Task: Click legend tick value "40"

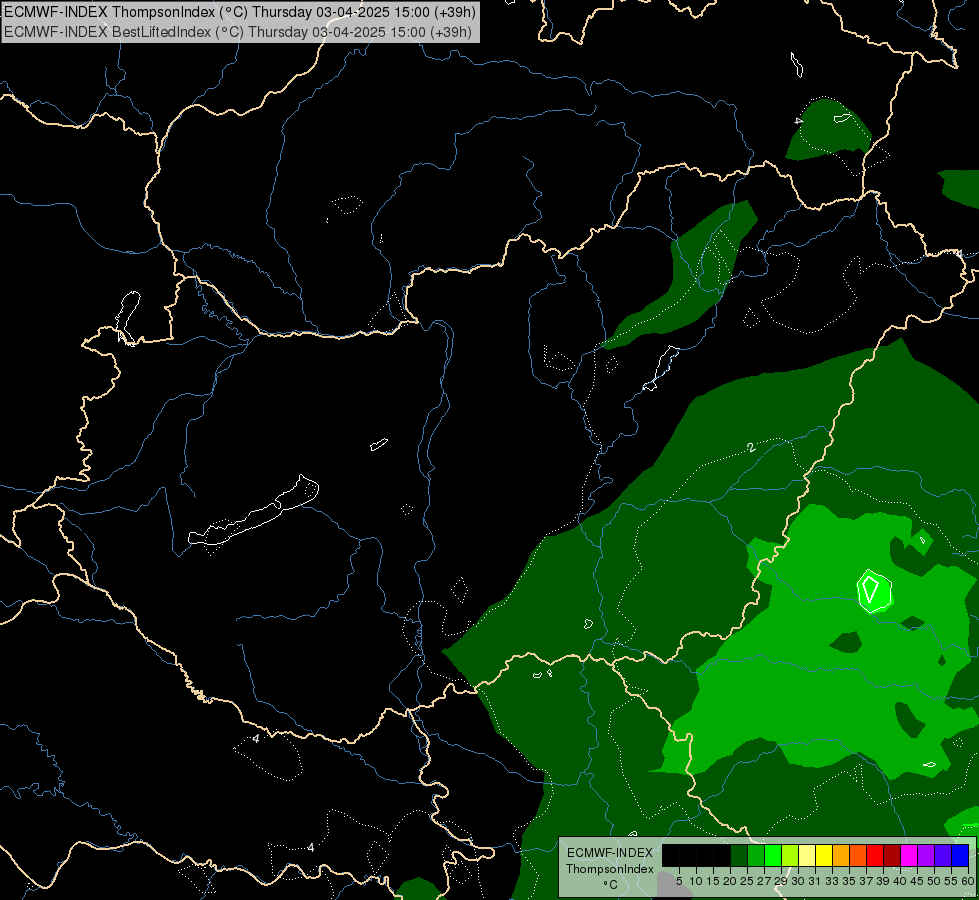Action: click(x=900, y=881)
